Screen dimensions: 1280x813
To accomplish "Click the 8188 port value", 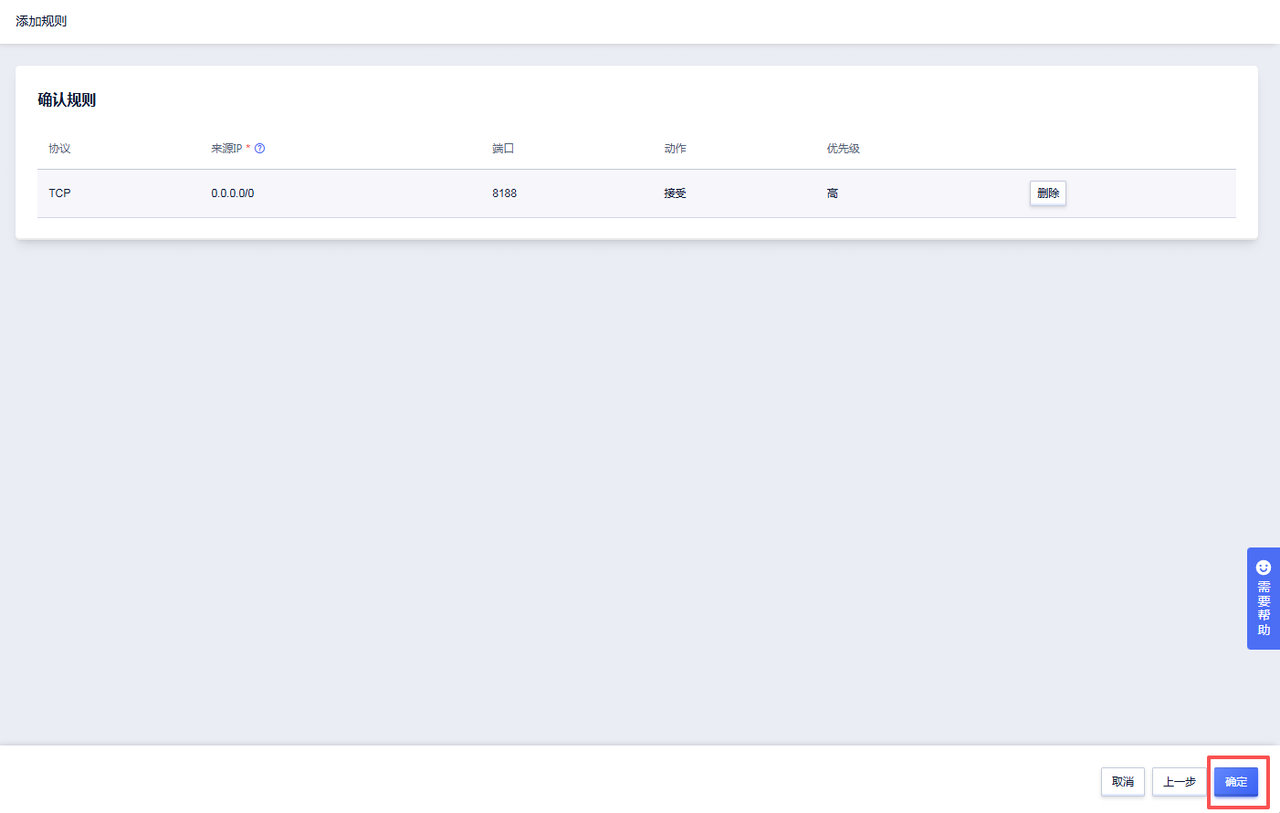I will click(504, 193).
